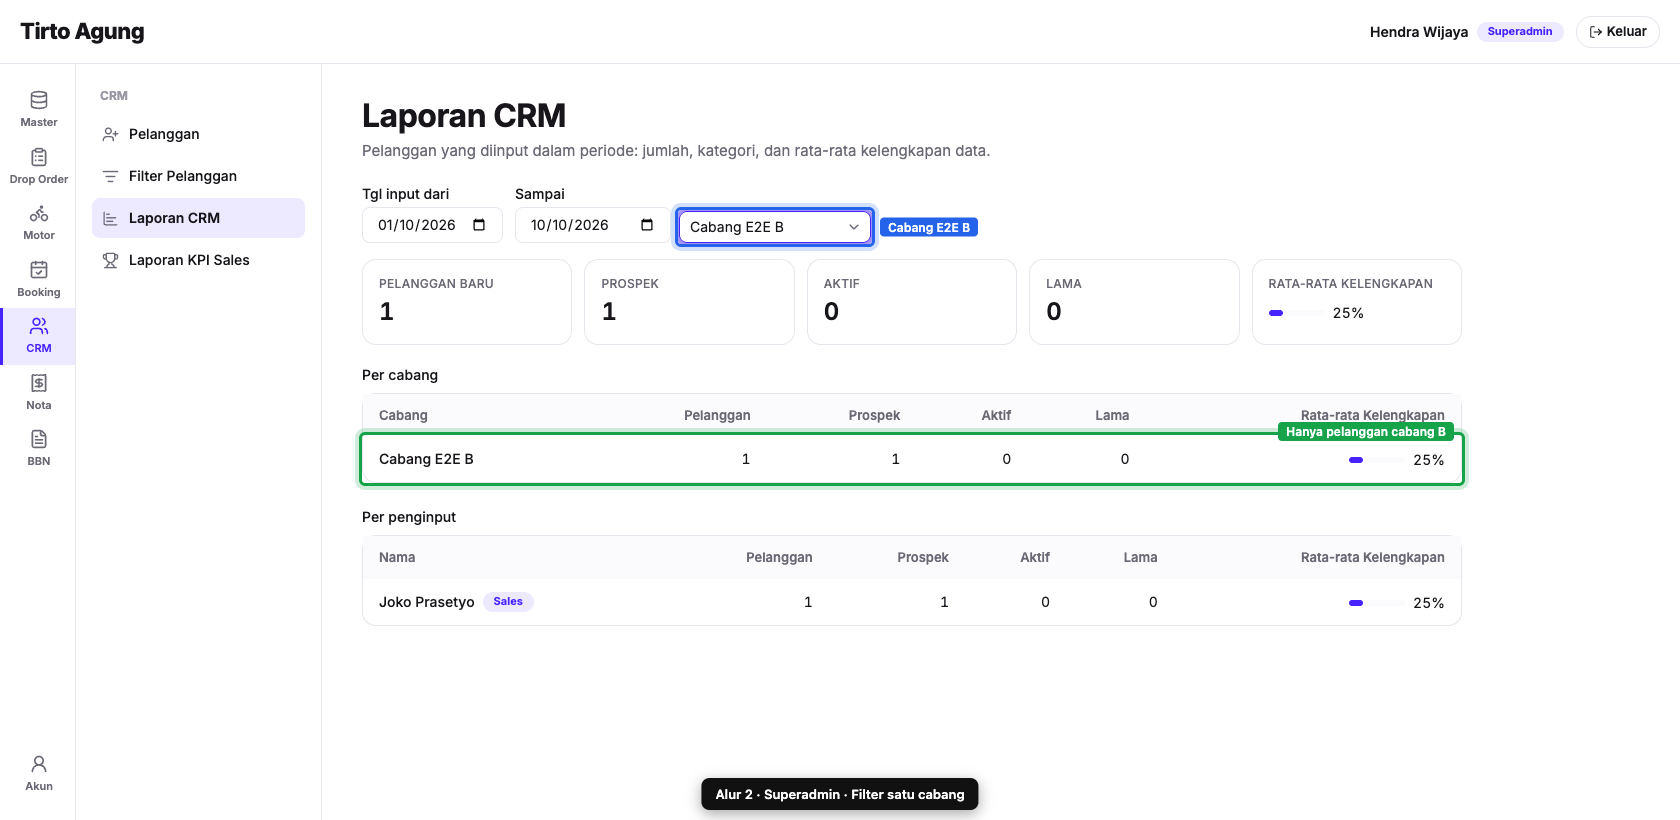Click the Rata-rata Kelengkapan card progress bar
This screenshot has width=1680, height=820.
tap(1295, 313)
